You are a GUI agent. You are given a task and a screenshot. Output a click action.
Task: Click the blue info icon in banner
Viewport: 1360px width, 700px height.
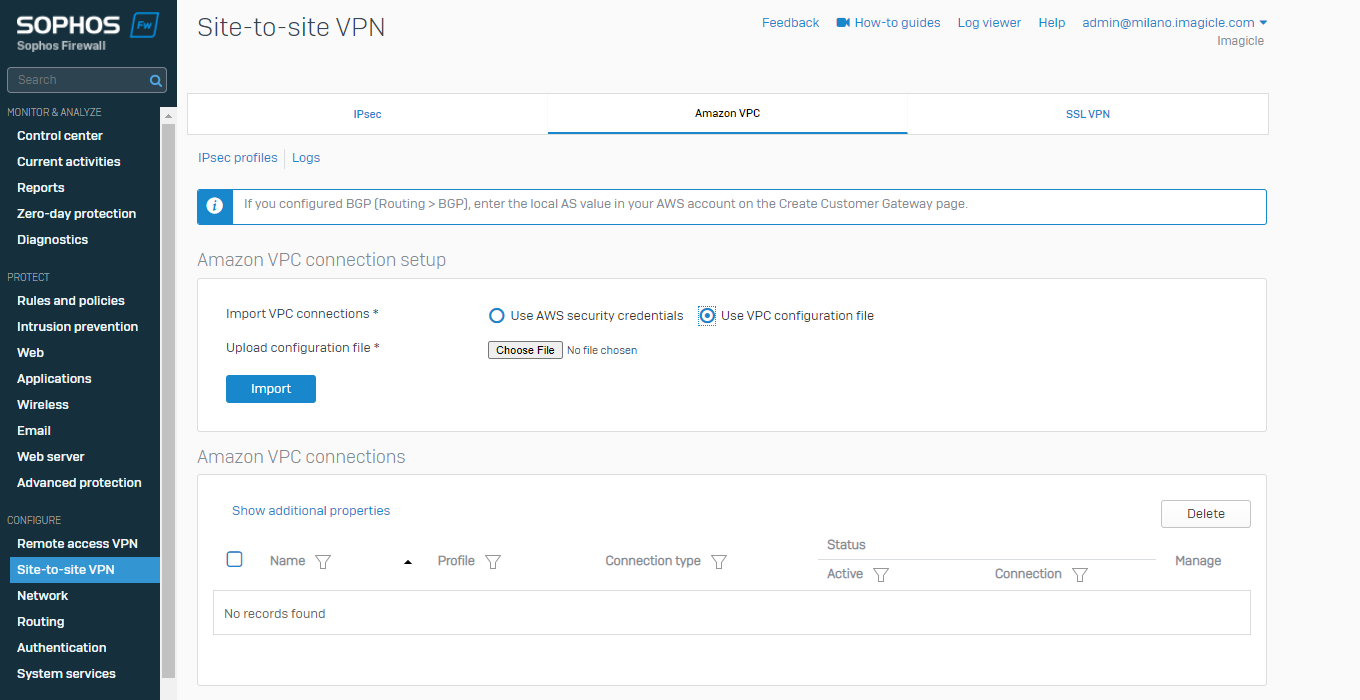(214, 206)
